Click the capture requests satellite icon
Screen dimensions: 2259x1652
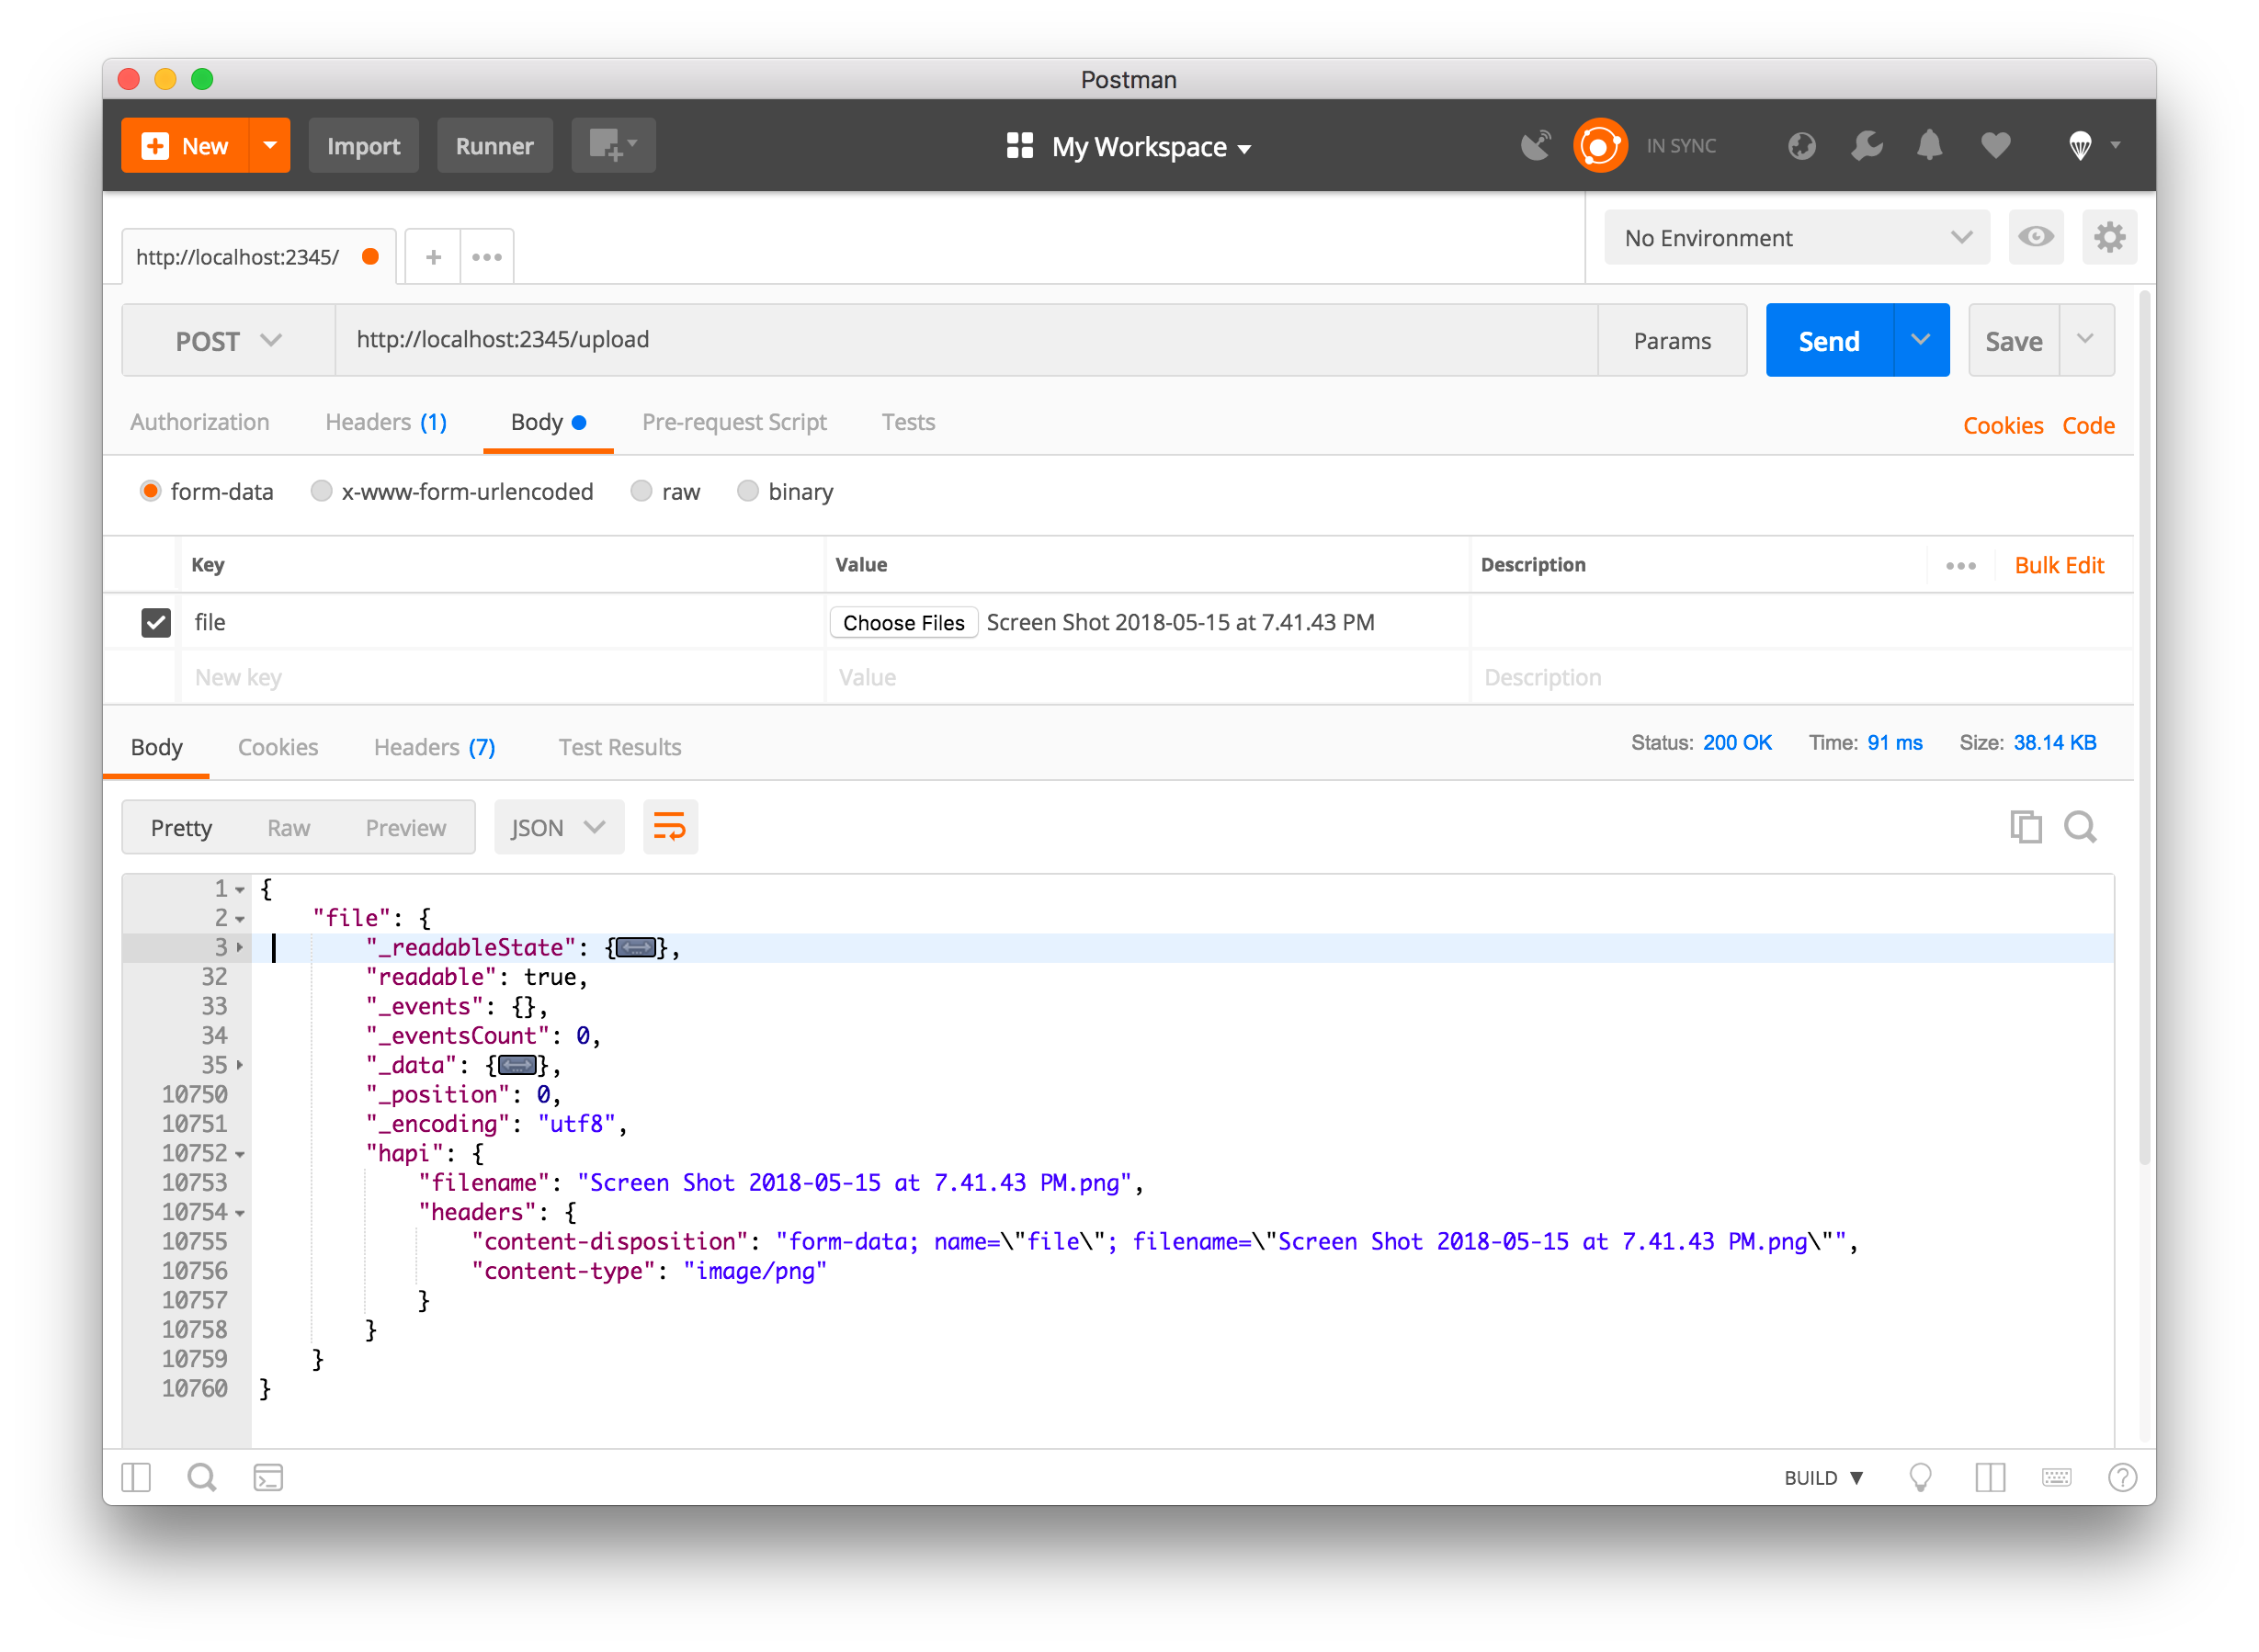point(1535,146)
